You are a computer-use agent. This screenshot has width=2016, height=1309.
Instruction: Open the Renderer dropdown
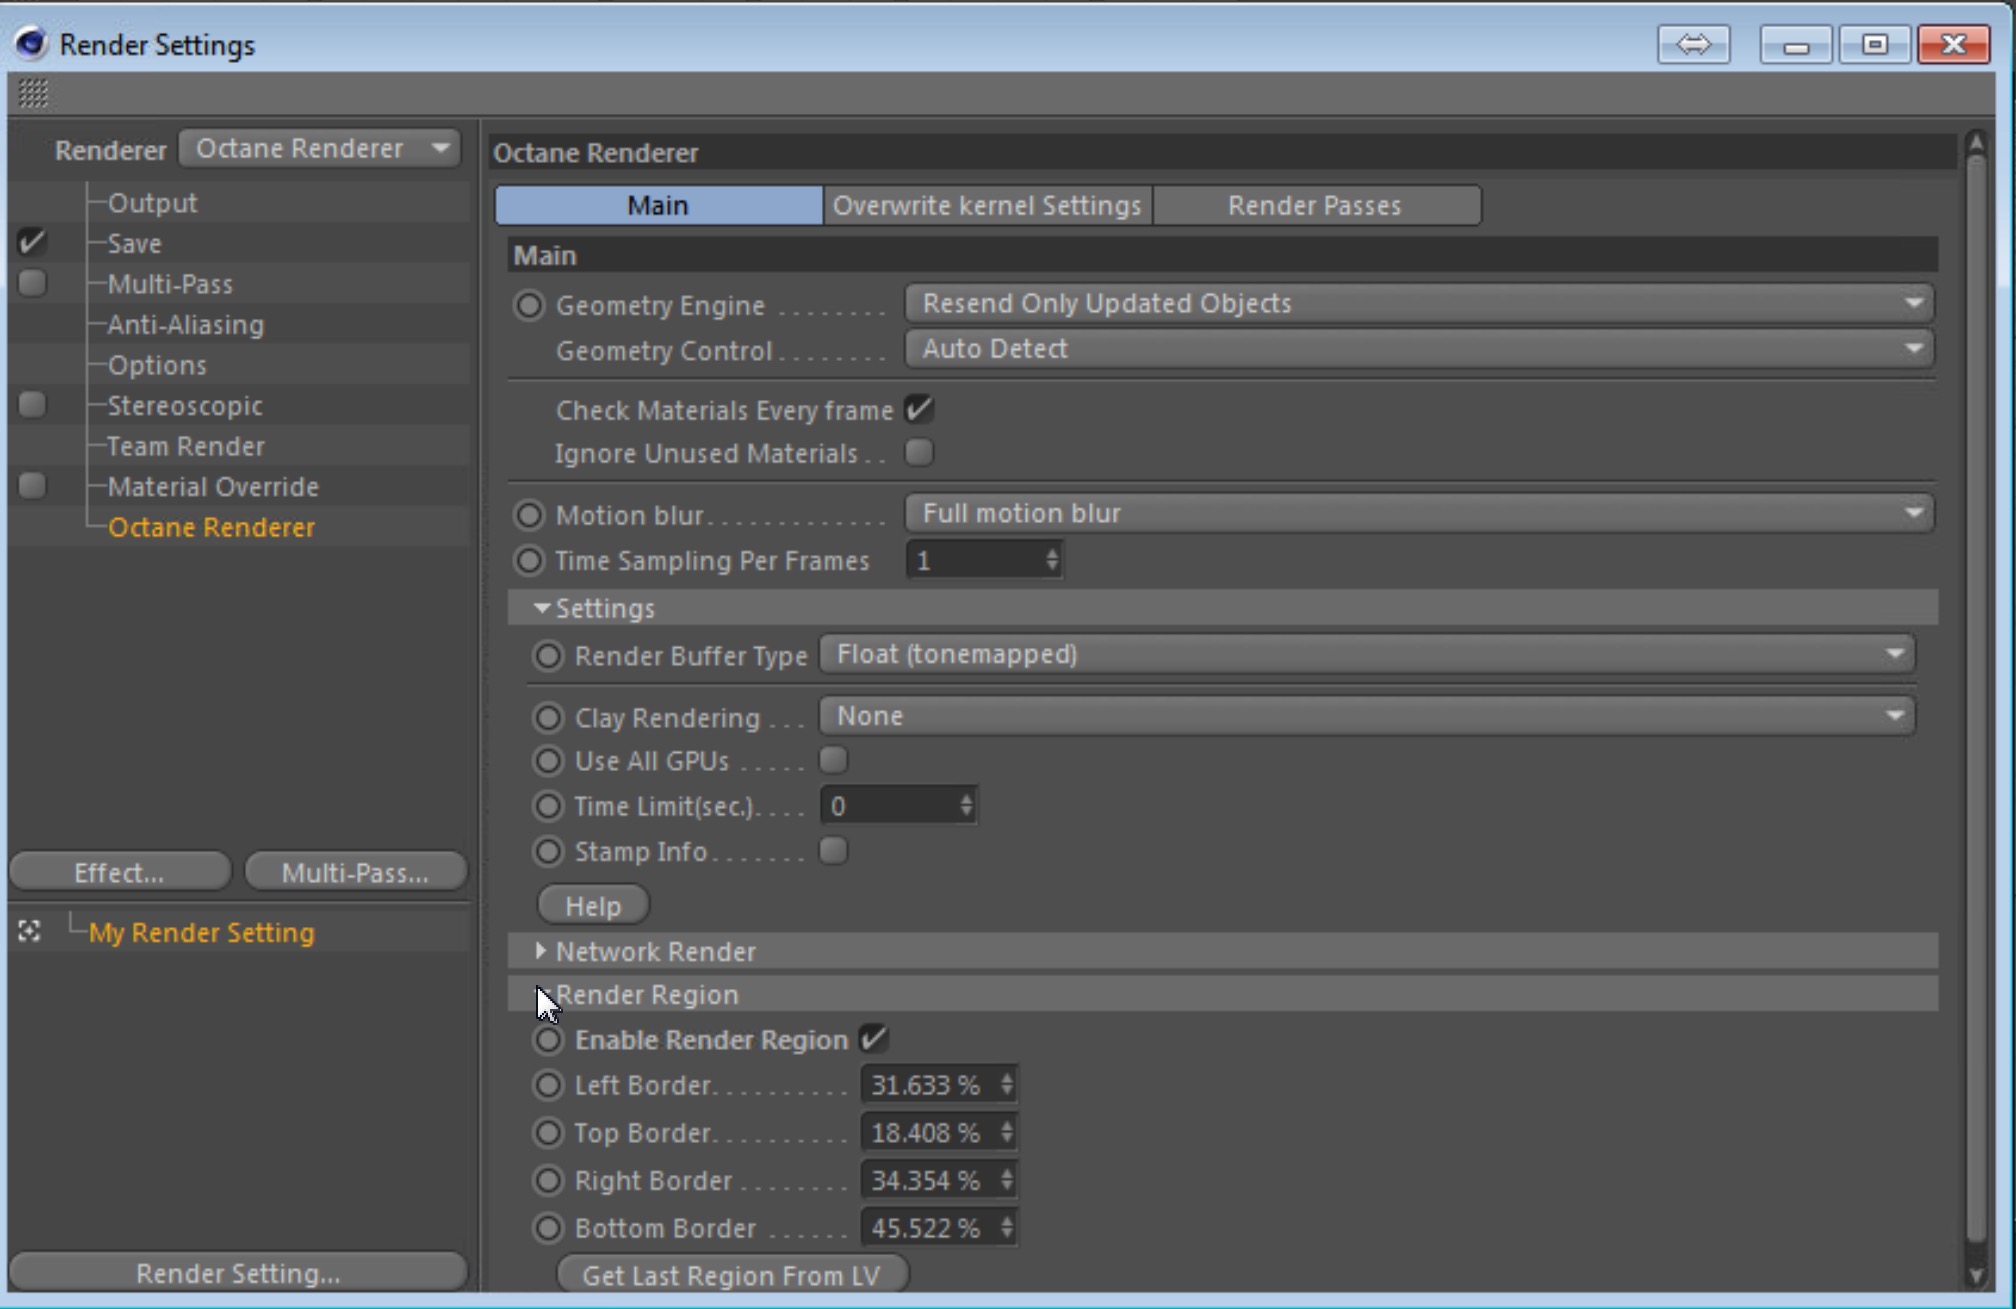coord(320,148)
